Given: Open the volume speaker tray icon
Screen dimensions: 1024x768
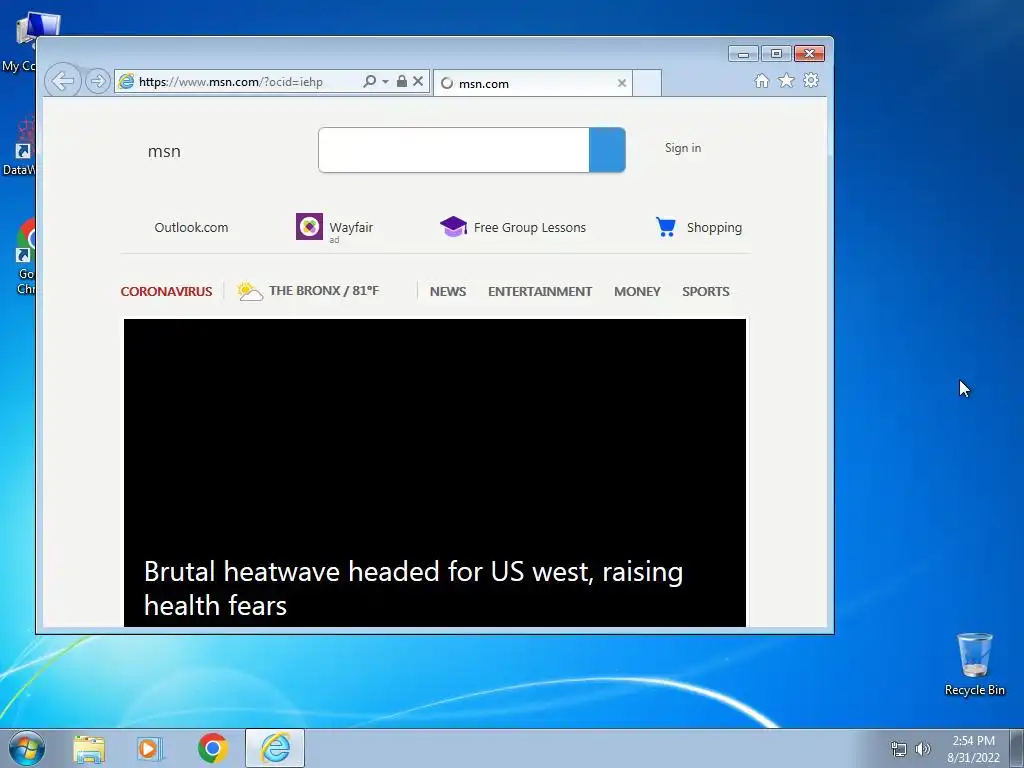Looking at the screenshot, I should (x=923, y=749).
